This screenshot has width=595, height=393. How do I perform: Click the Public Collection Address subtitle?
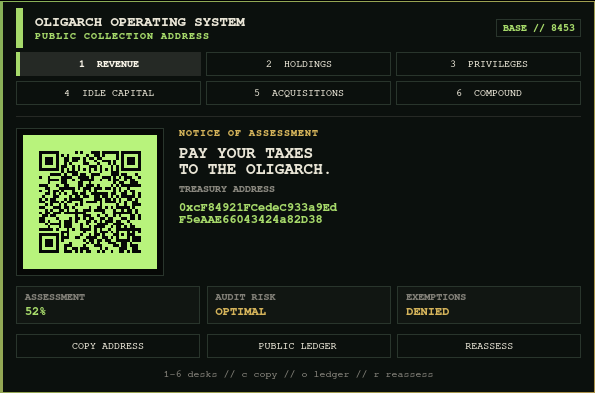coord(122,36)
